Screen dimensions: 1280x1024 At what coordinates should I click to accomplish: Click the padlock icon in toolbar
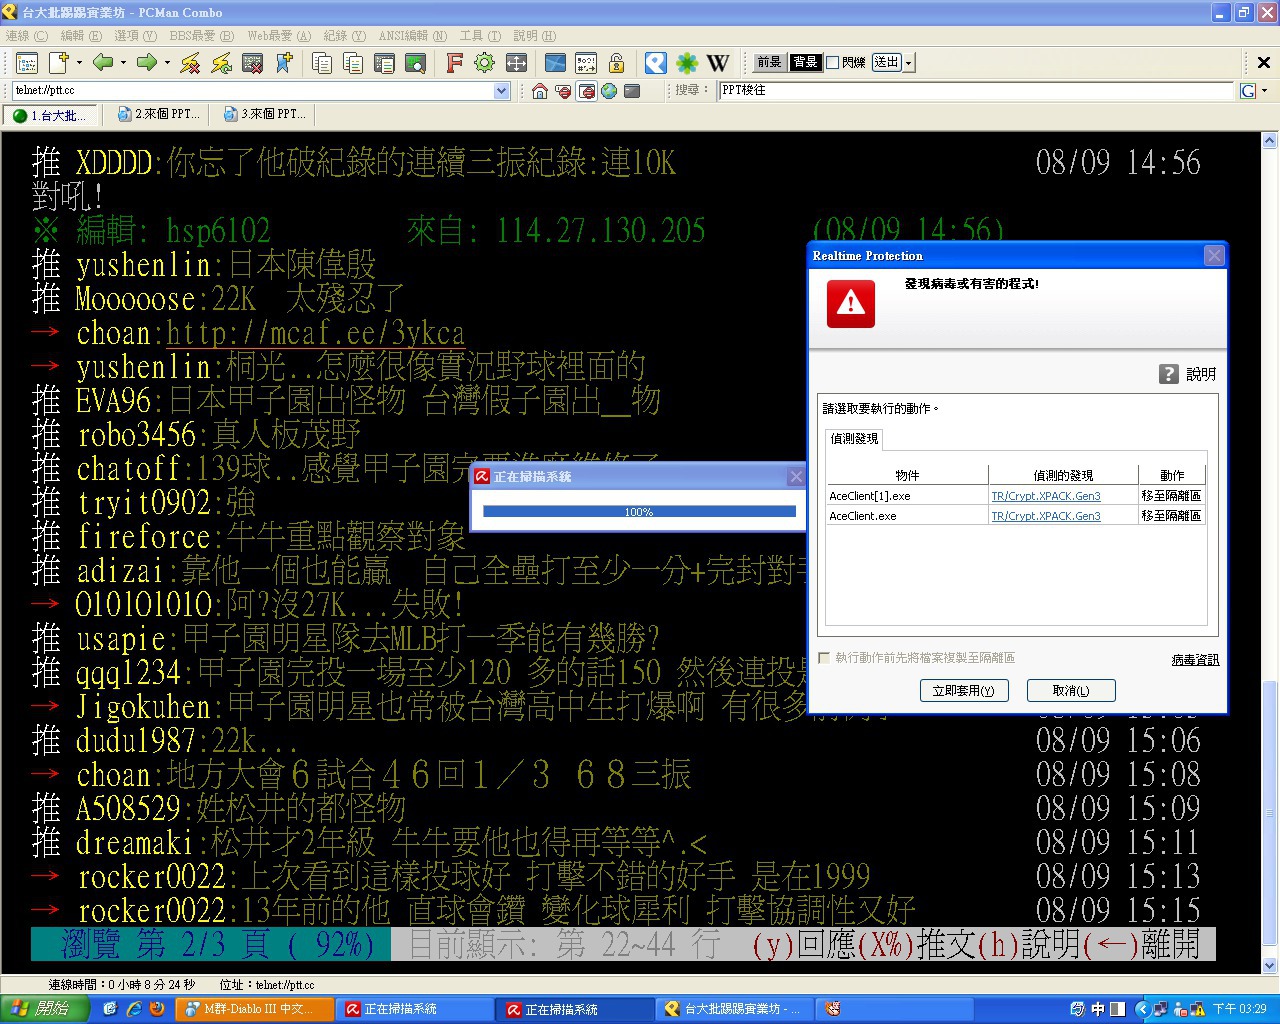coord(617,63)
